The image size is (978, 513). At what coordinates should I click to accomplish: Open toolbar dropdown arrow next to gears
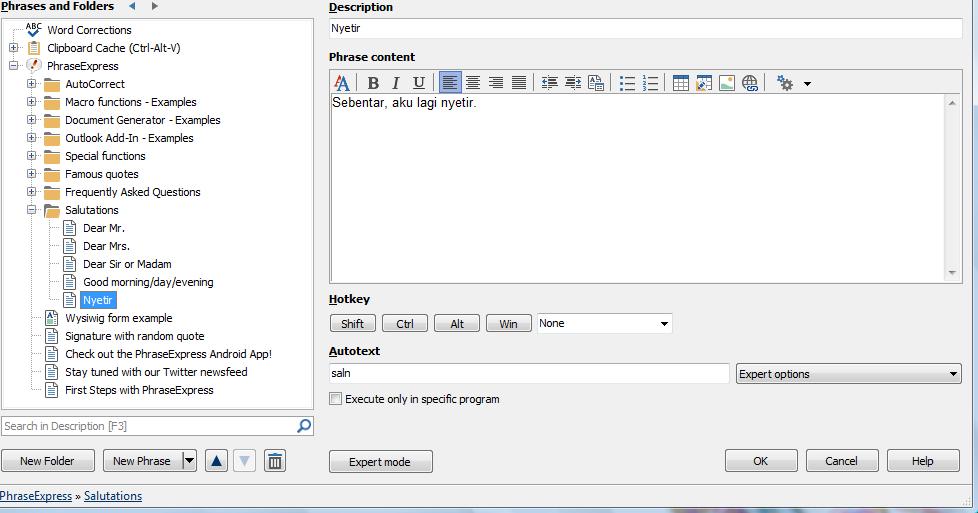pos(807,84)
